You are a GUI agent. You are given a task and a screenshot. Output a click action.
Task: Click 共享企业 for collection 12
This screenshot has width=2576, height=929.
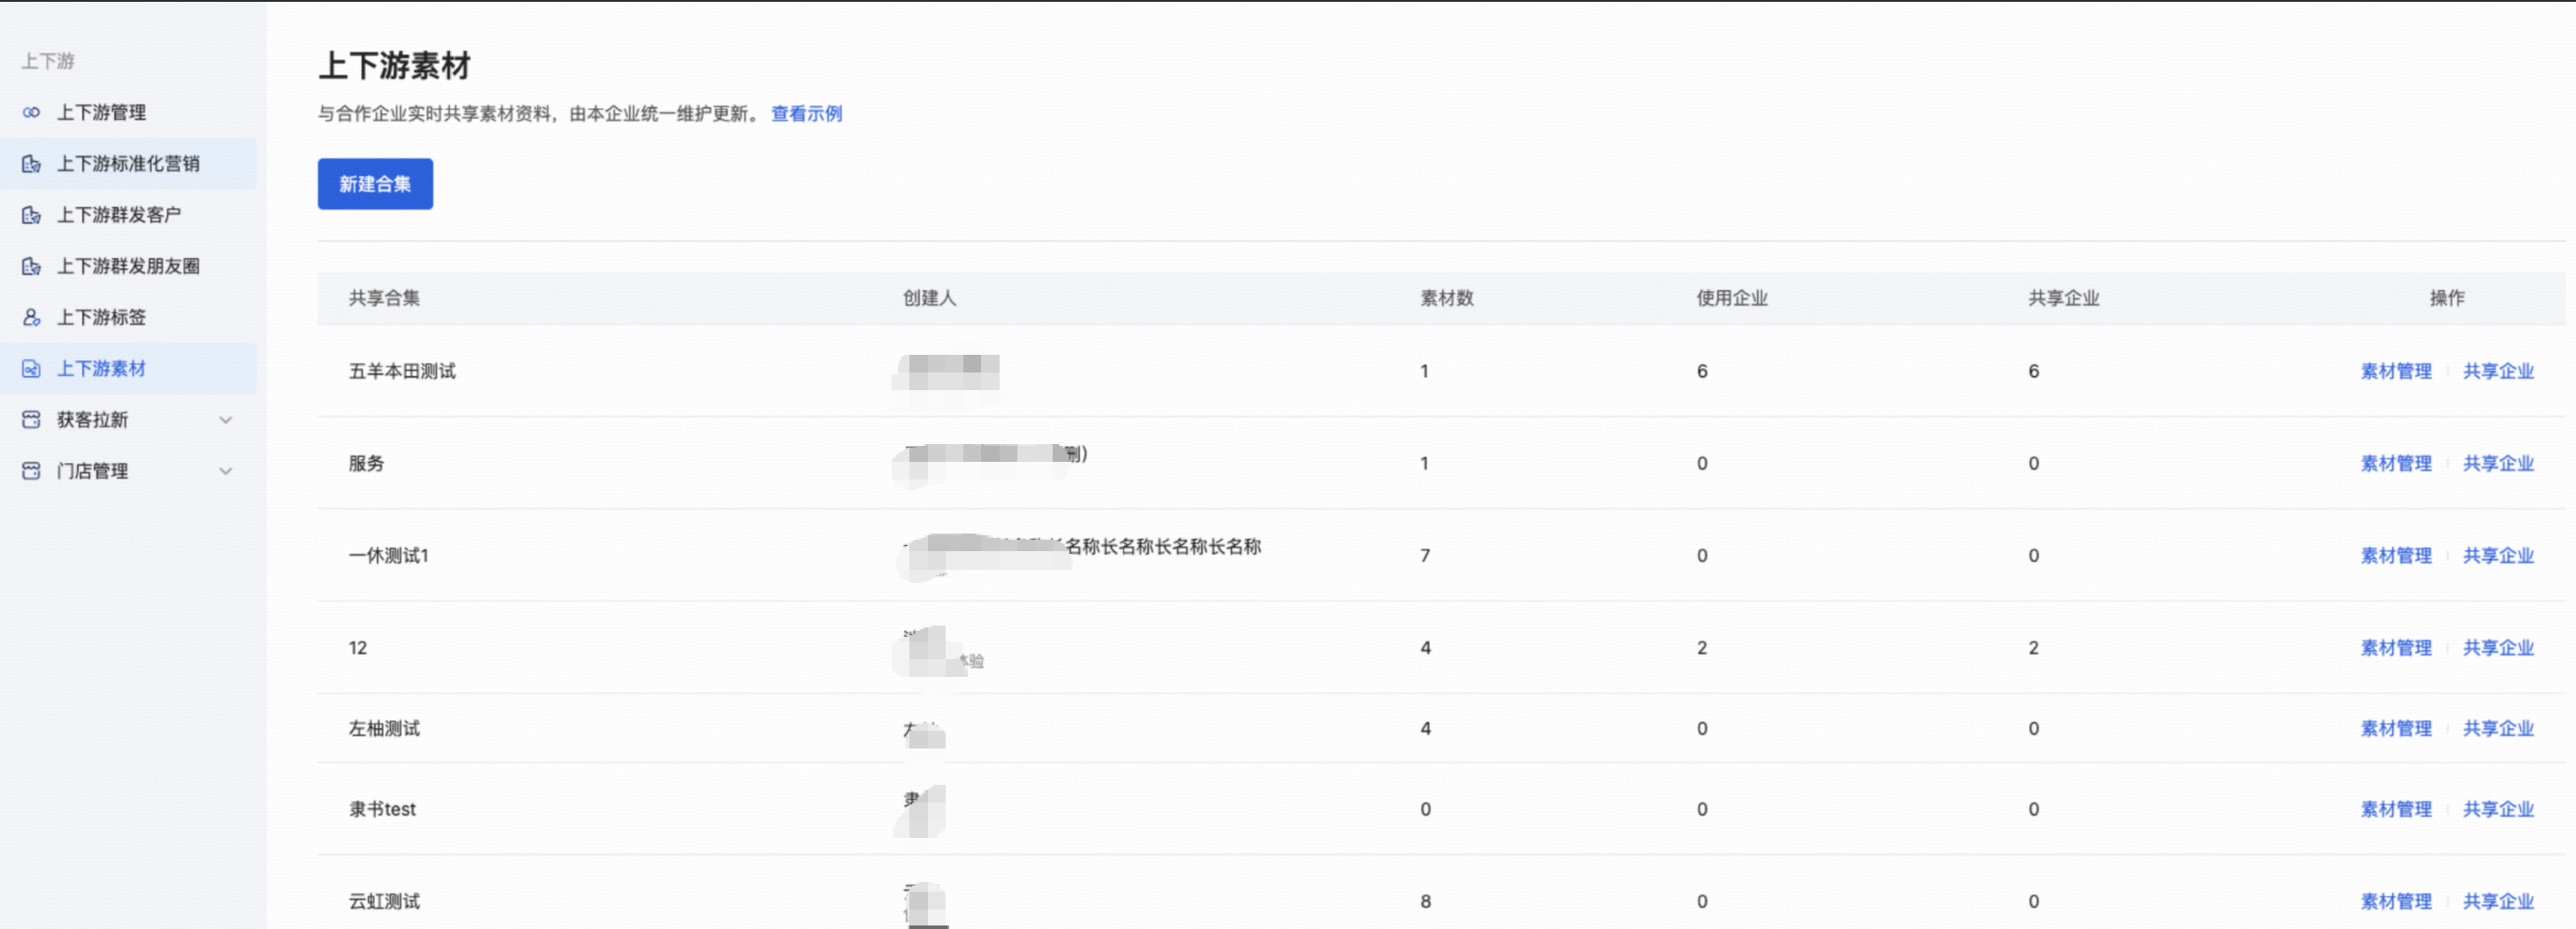pyautogui.click(x=2498, y=648)
